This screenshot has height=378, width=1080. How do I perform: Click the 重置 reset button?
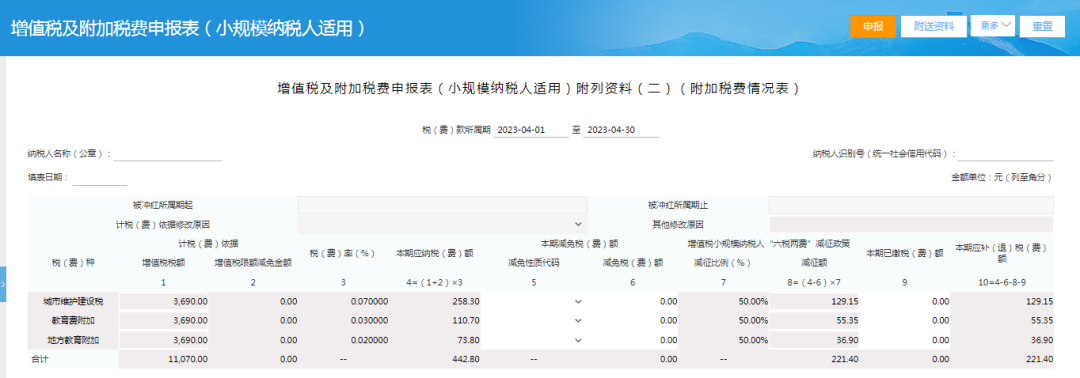coord(1042,26)
